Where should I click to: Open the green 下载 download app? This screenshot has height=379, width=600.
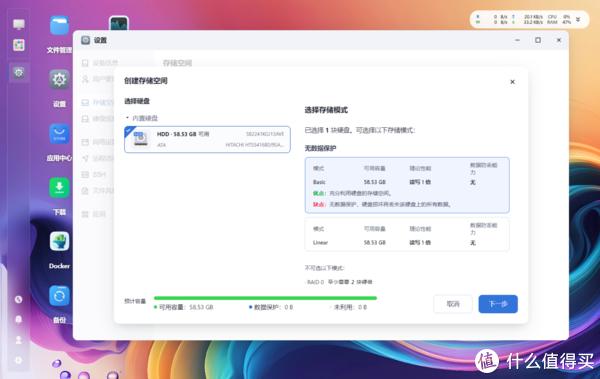pos(59,188)
